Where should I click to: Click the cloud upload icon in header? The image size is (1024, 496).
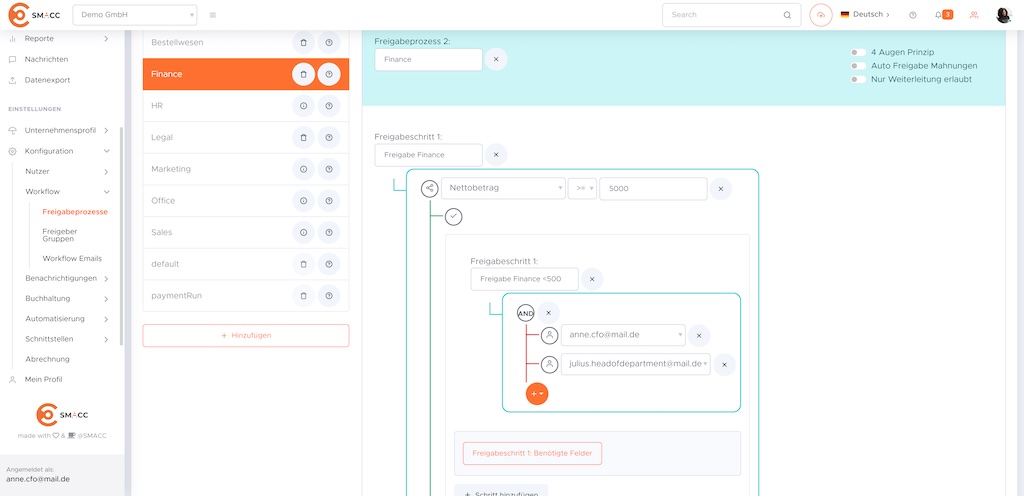(821, 15)
